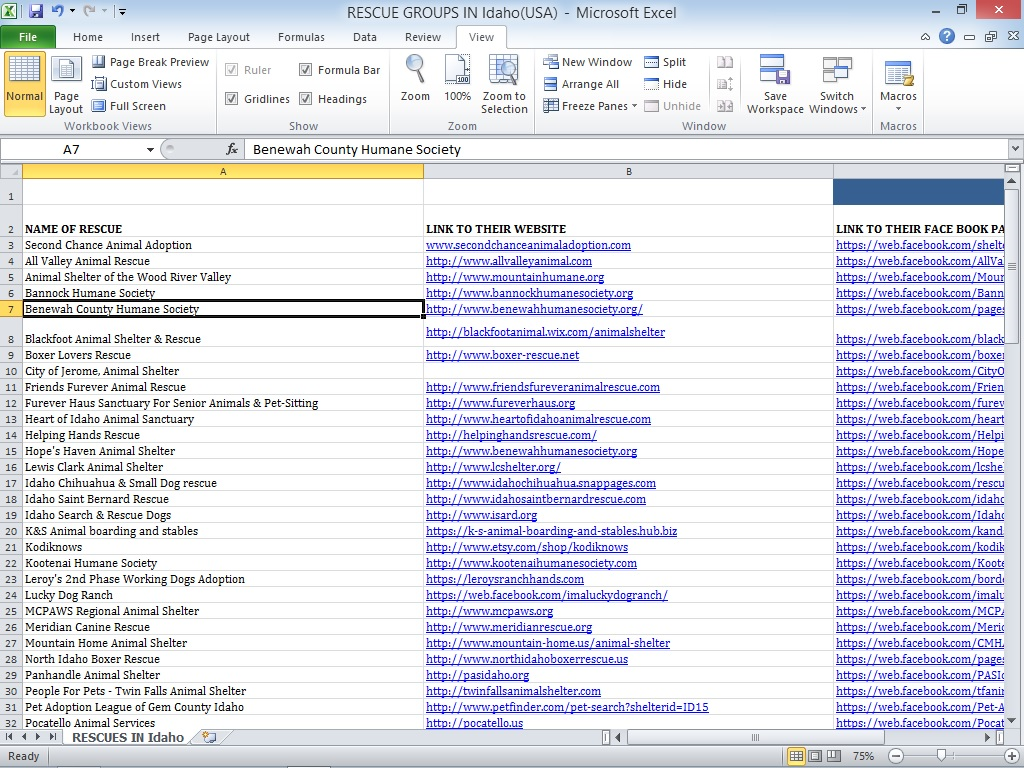Screen dimensions: 1024x768
Task: Click horizontal scrollbar right arrow
Action: pos(987,737)
